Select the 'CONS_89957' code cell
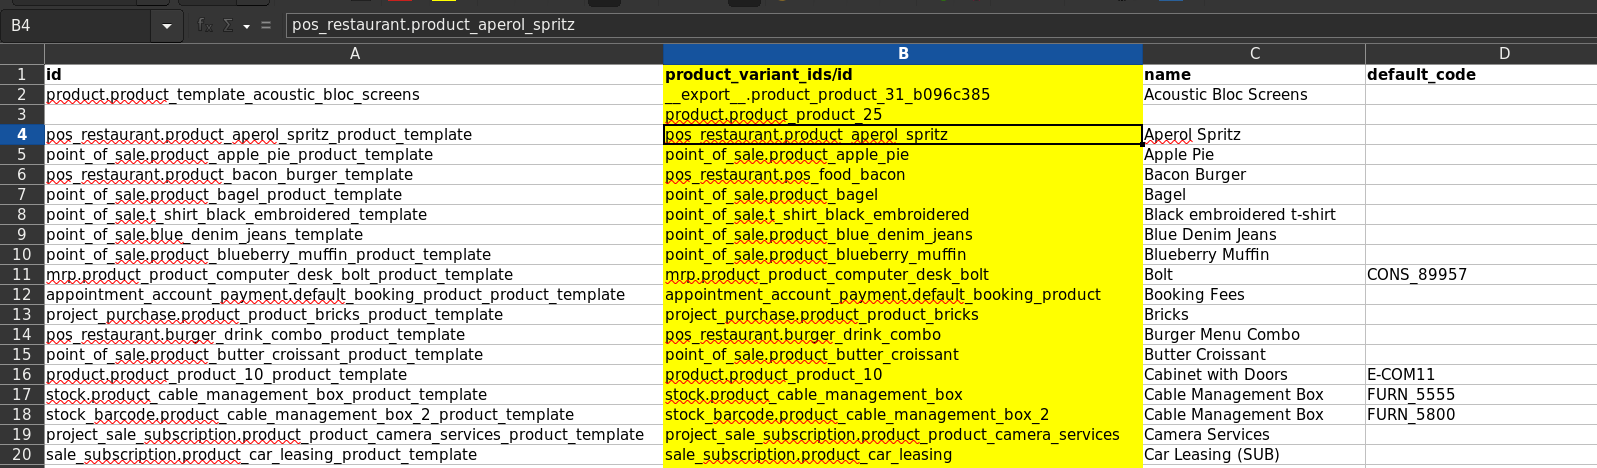The height and width of the screenshot is (468, 1597). [1481, 274]
